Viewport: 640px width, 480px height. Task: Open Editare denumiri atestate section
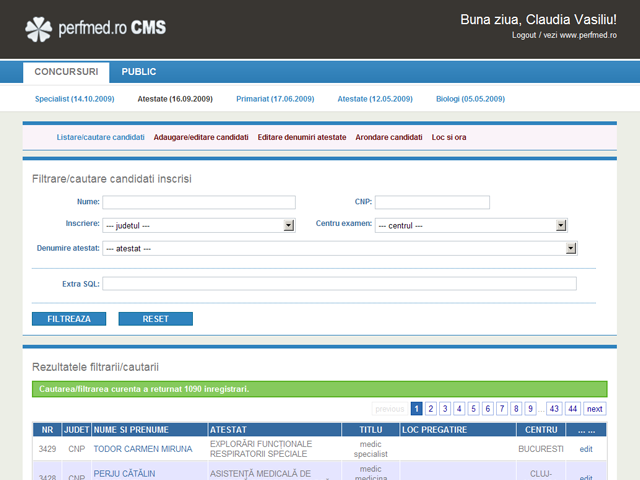click(302, 137)
